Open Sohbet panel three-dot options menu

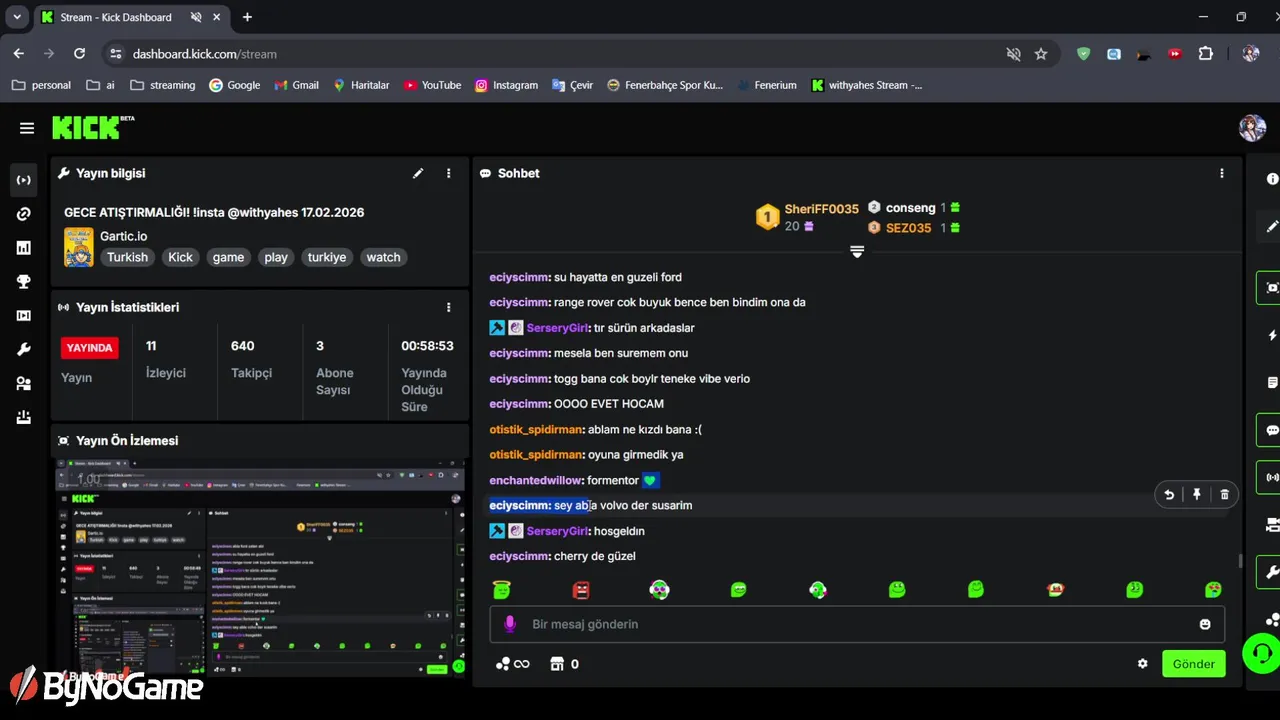[1221, 173]
